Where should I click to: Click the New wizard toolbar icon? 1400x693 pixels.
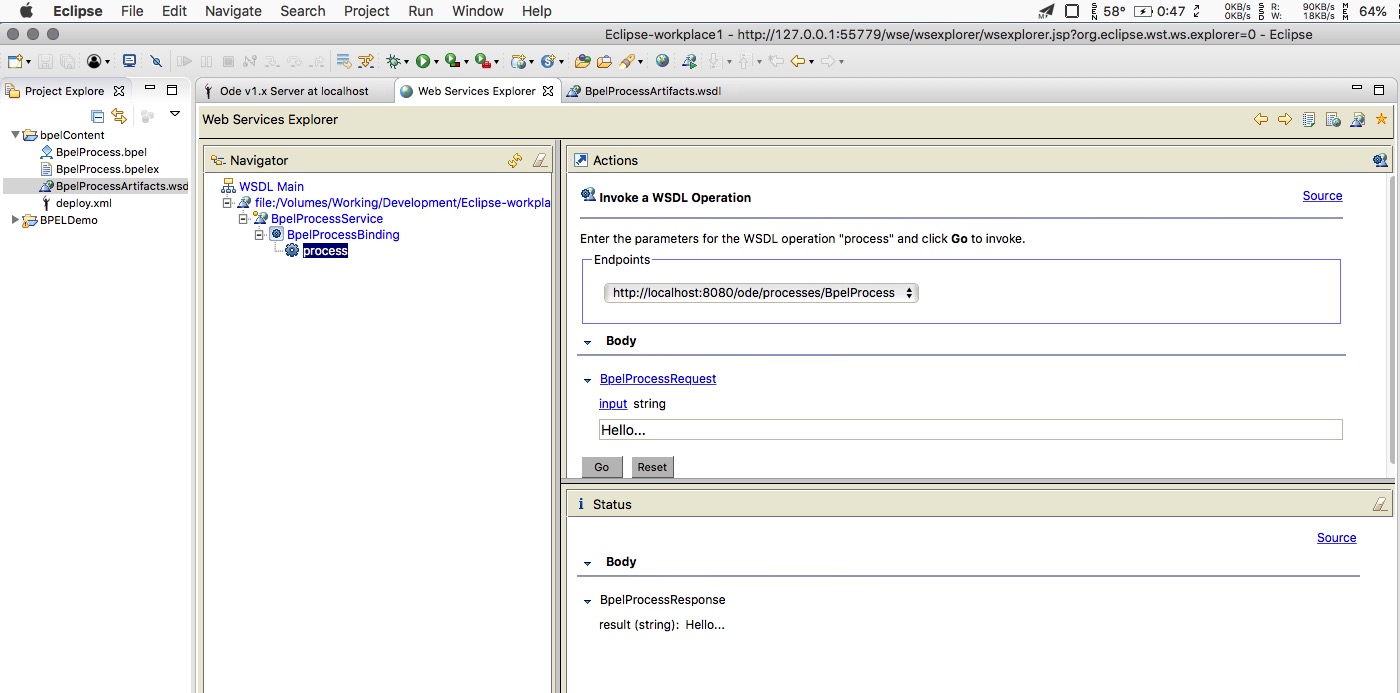tap(15, 61)
